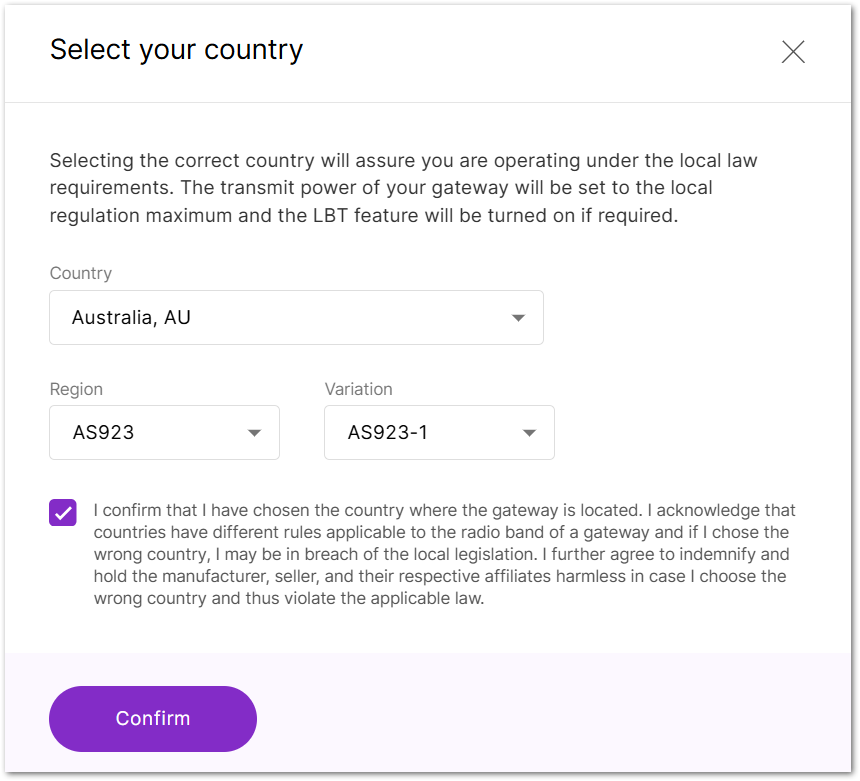Click the purple Confirm pill button

[152, 718]
